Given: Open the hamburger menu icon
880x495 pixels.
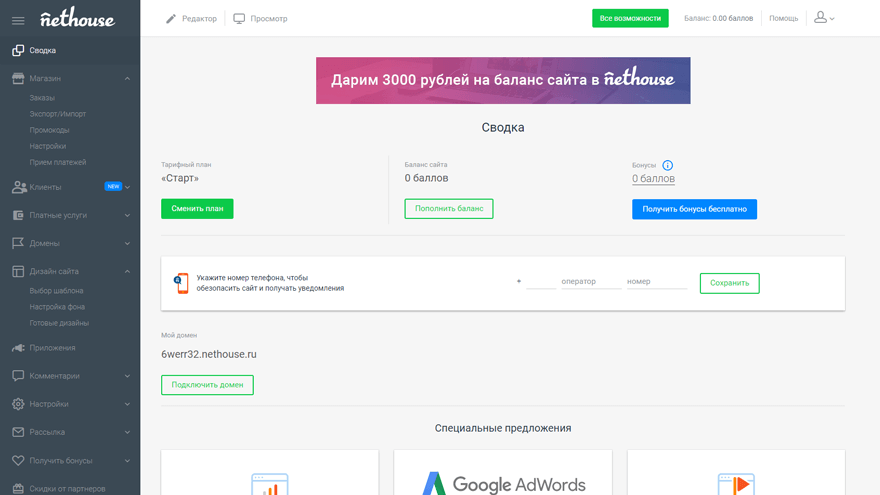Looking at the screenshot, I should (18, 21).
